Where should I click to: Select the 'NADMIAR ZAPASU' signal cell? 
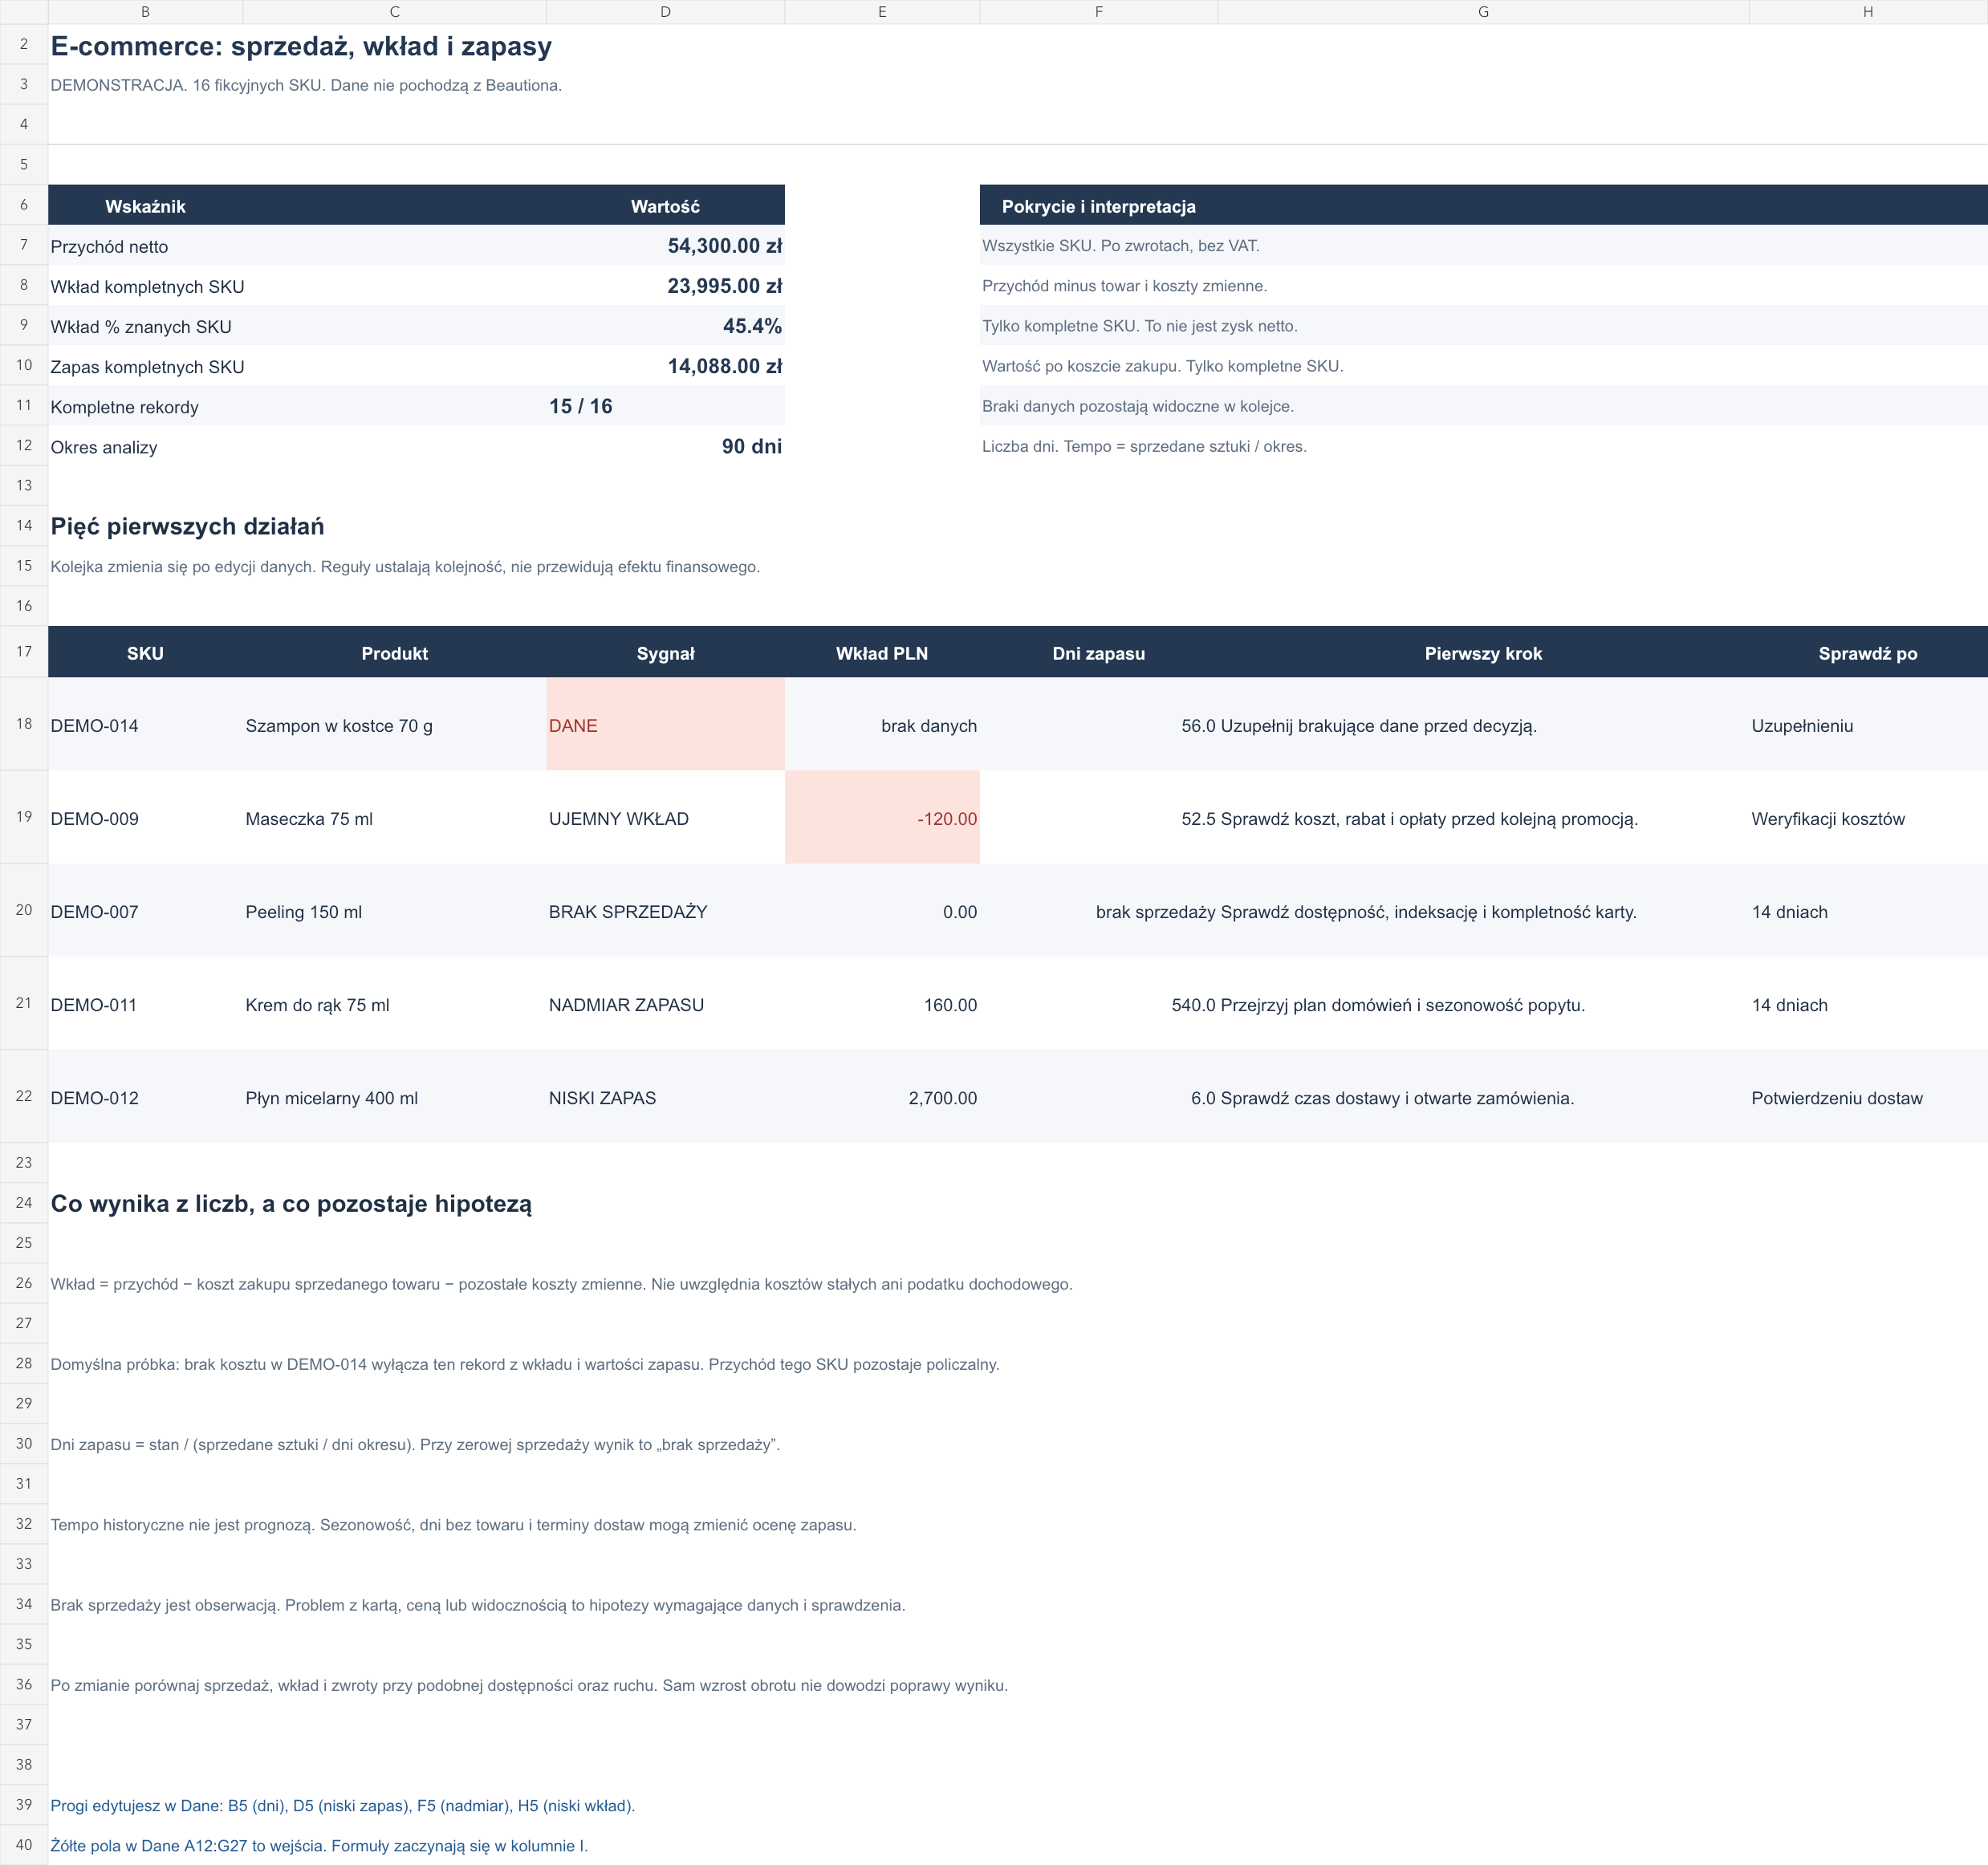click(x=665, y=1003)
